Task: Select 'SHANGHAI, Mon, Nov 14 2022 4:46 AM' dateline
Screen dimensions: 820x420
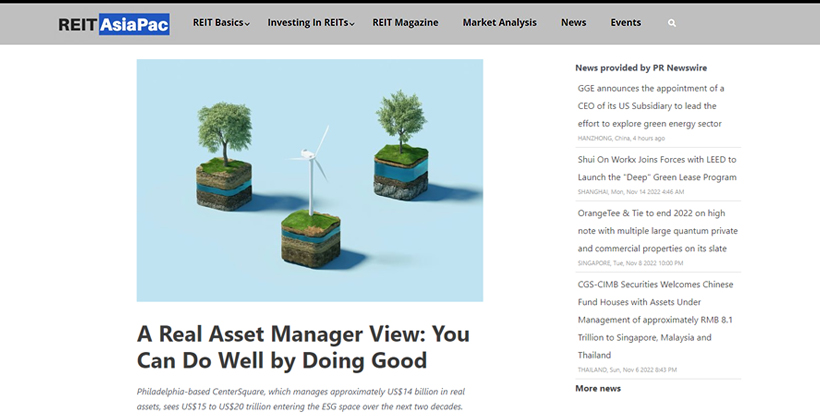Action: 631,192
